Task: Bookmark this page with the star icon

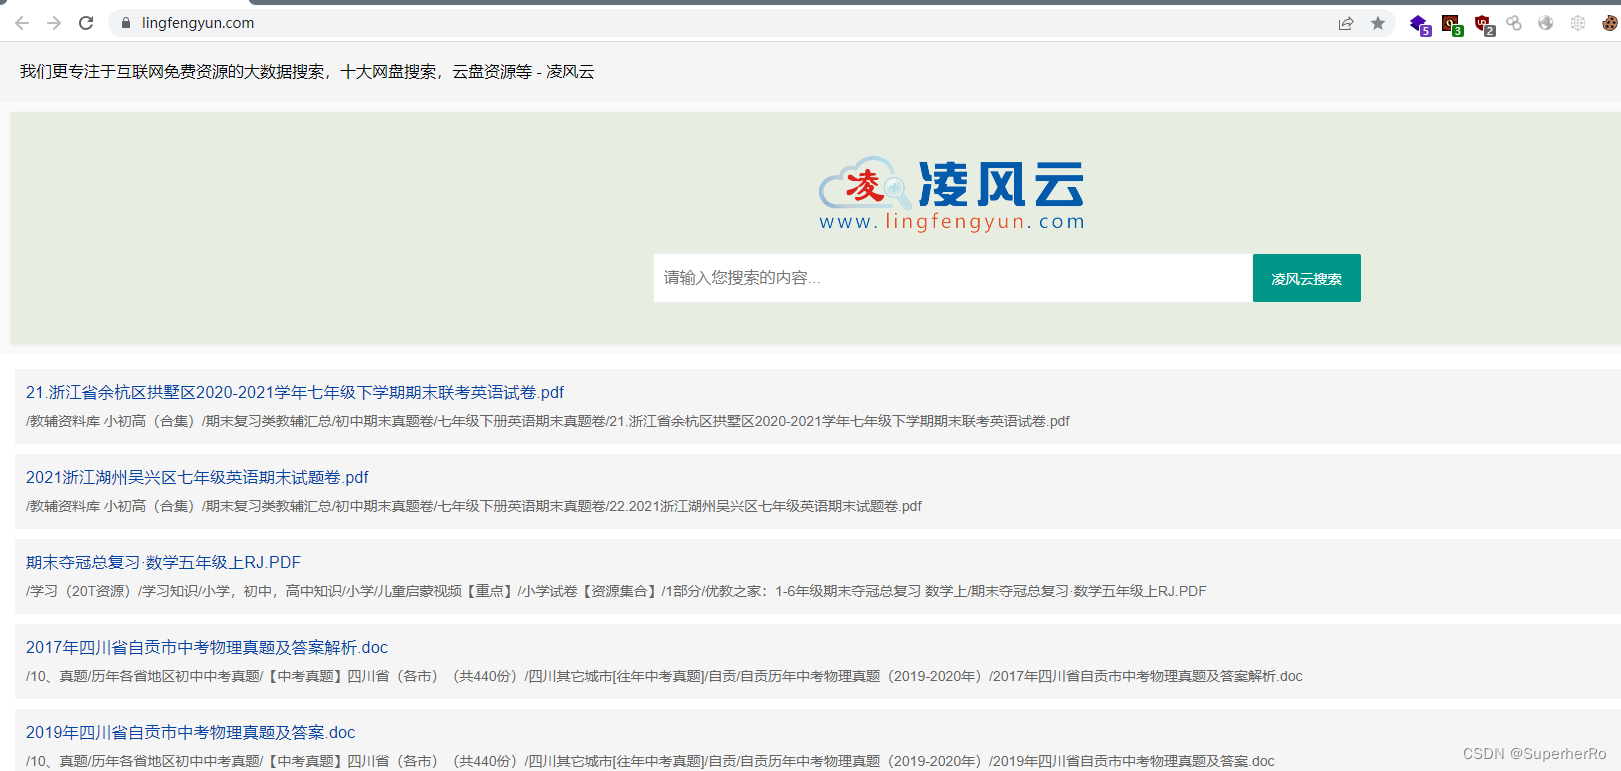Action: (1378, 23)
